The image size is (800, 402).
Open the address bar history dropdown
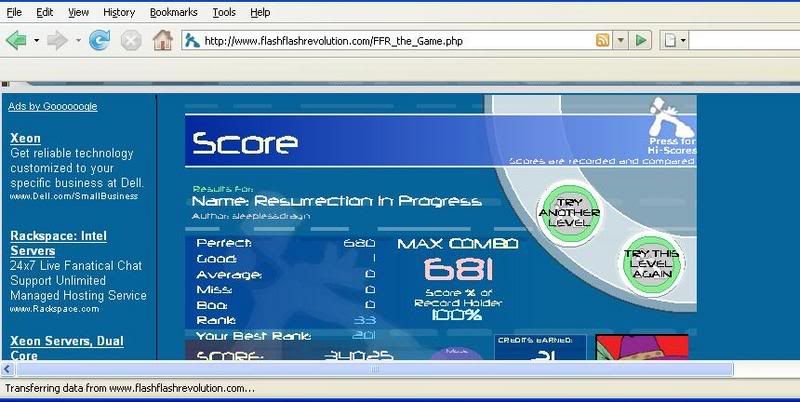pyautogui.click(x=620, y=40)
